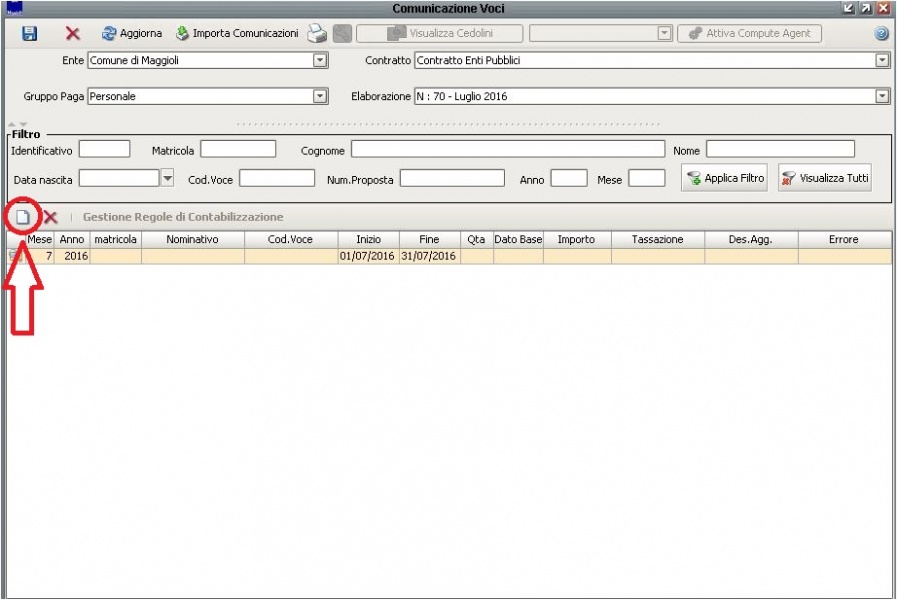Click the Aggiorna refresh button
897x600 pixels.
tap(131, 33)
